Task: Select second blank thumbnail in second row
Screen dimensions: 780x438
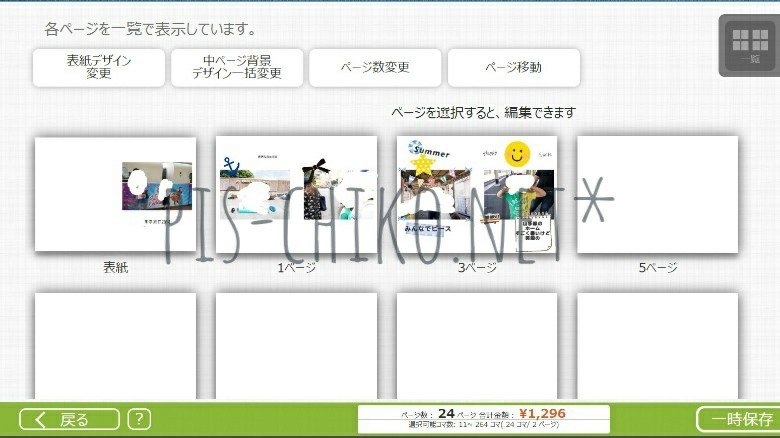Action: click(296, 345)
